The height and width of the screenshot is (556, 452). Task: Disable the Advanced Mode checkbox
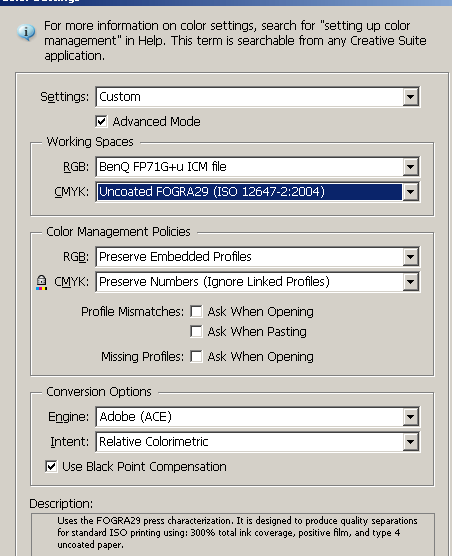(x=101, y=121)
